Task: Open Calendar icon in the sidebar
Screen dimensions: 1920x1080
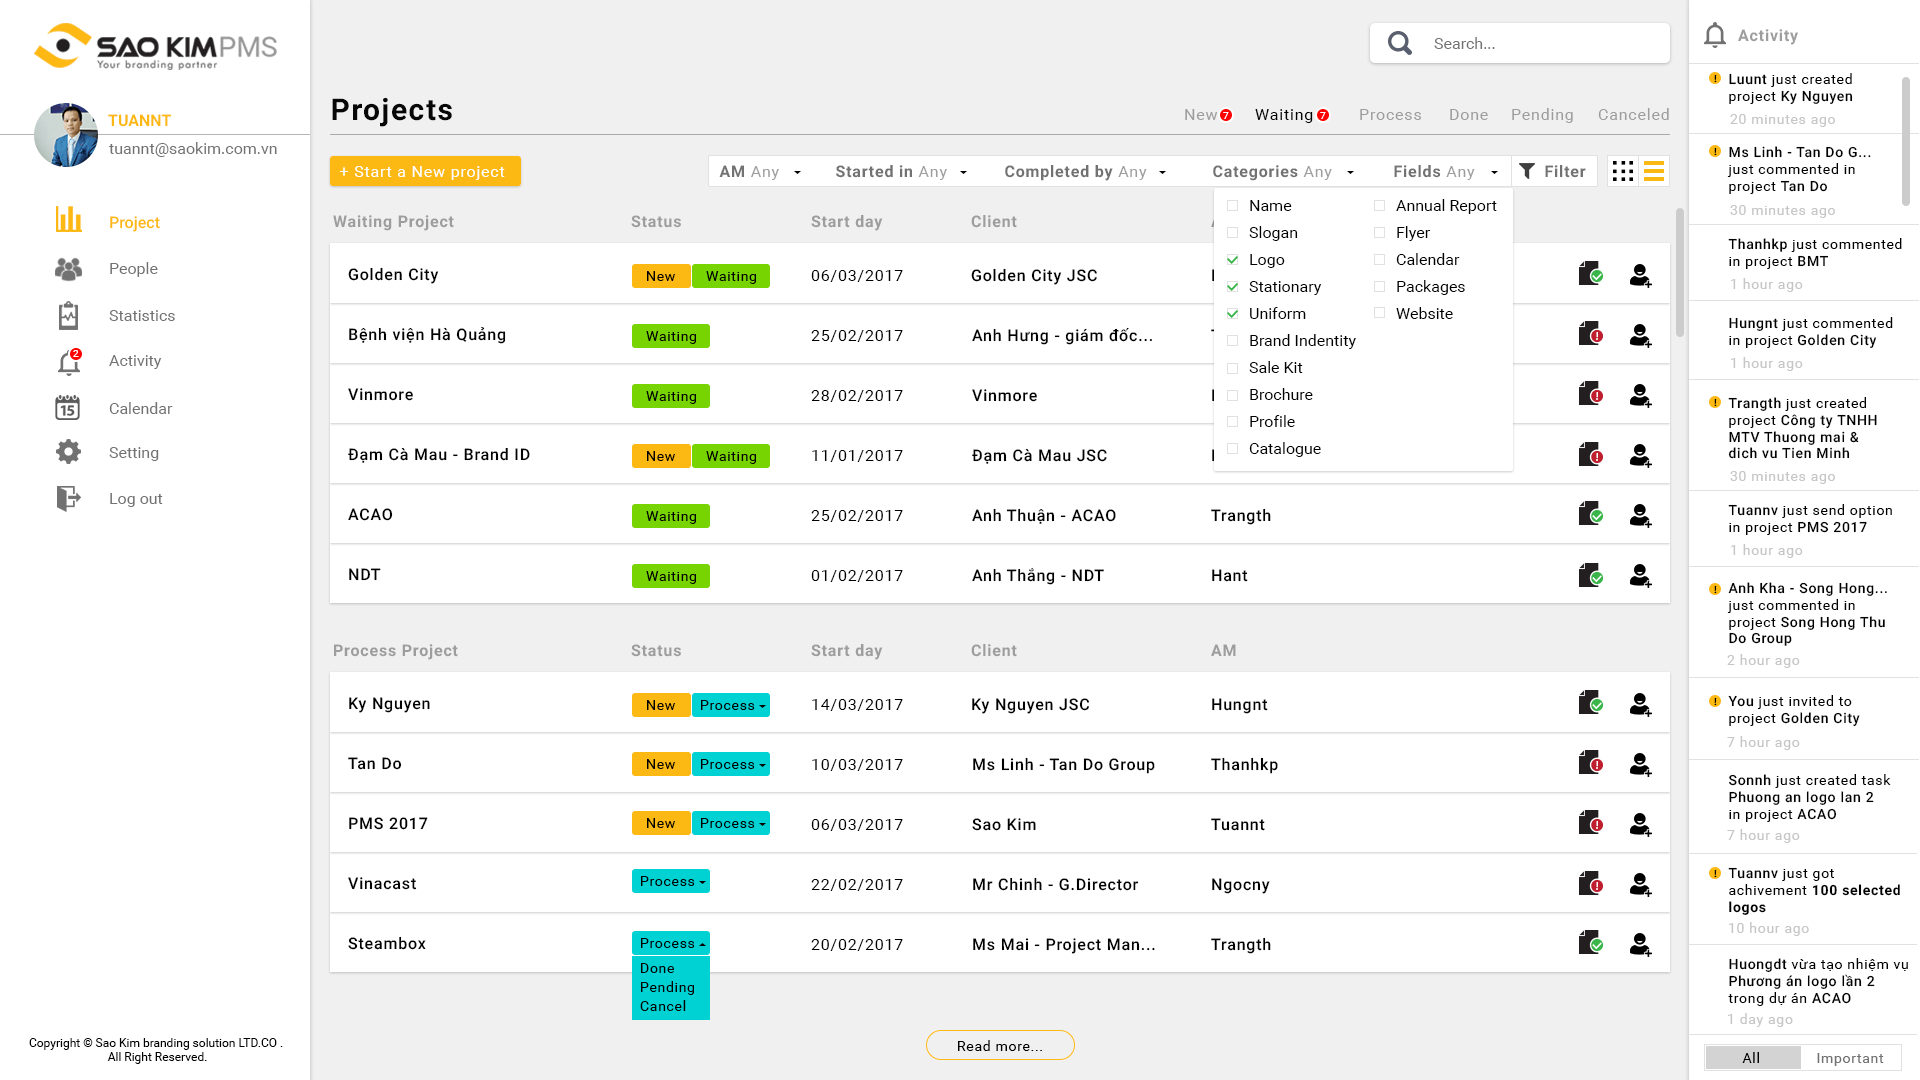Action: [68, 407]
